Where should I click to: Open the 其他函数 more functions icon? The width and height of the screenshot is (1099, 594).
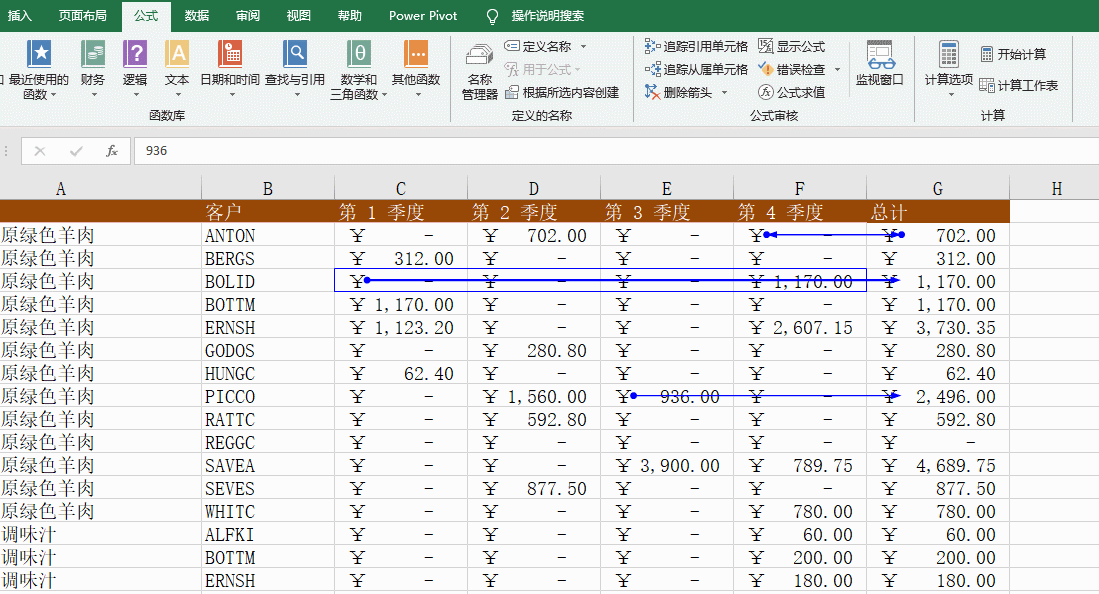[x=416, y=69]
